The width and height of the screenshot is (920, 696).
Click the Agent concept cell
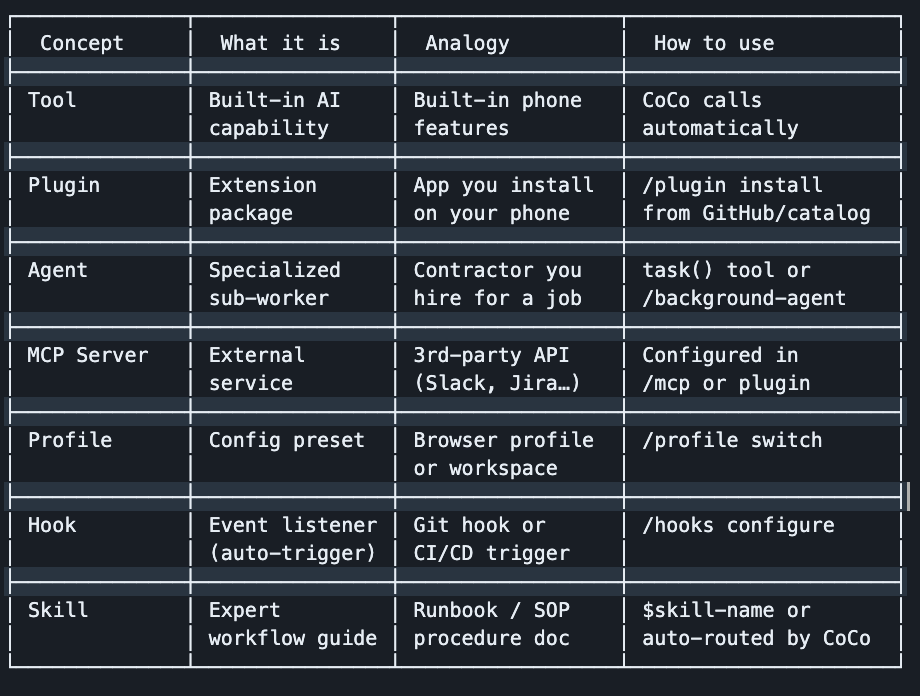(x=58, y=271)
